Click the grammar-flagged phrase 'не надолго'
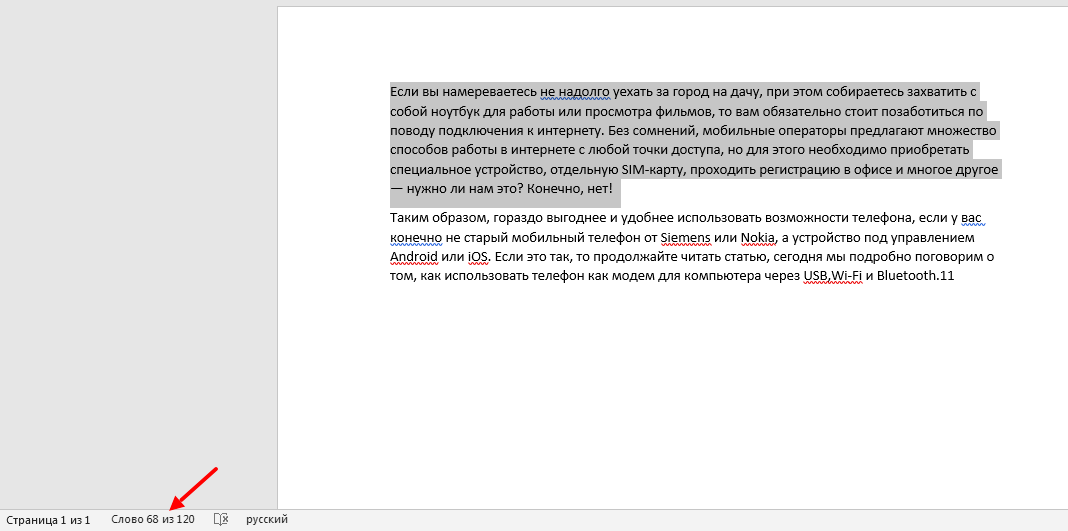1068x531 pixels. [574, 92]
